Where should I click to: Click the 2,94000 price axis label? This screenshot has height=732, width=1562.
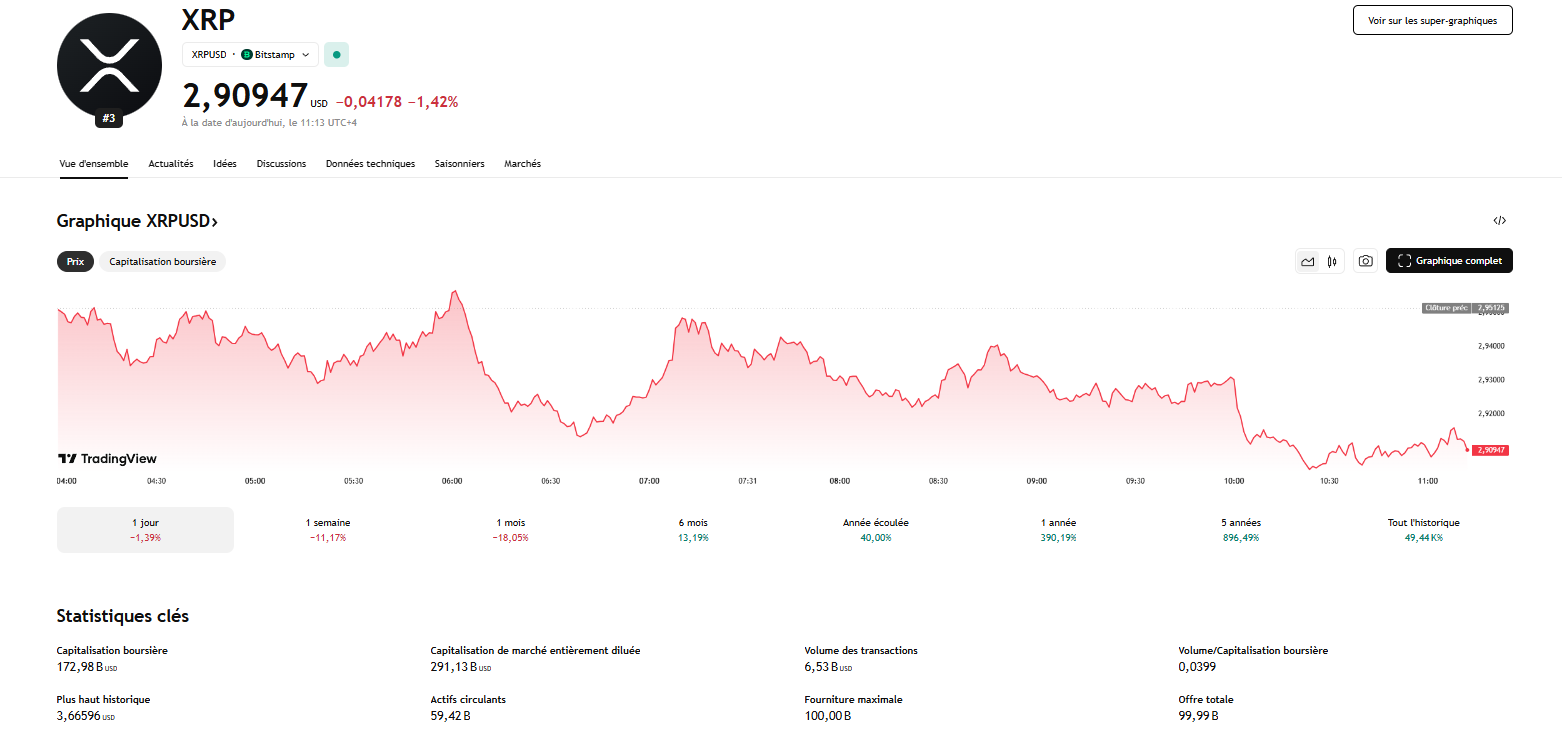(x=1490, y=346)
